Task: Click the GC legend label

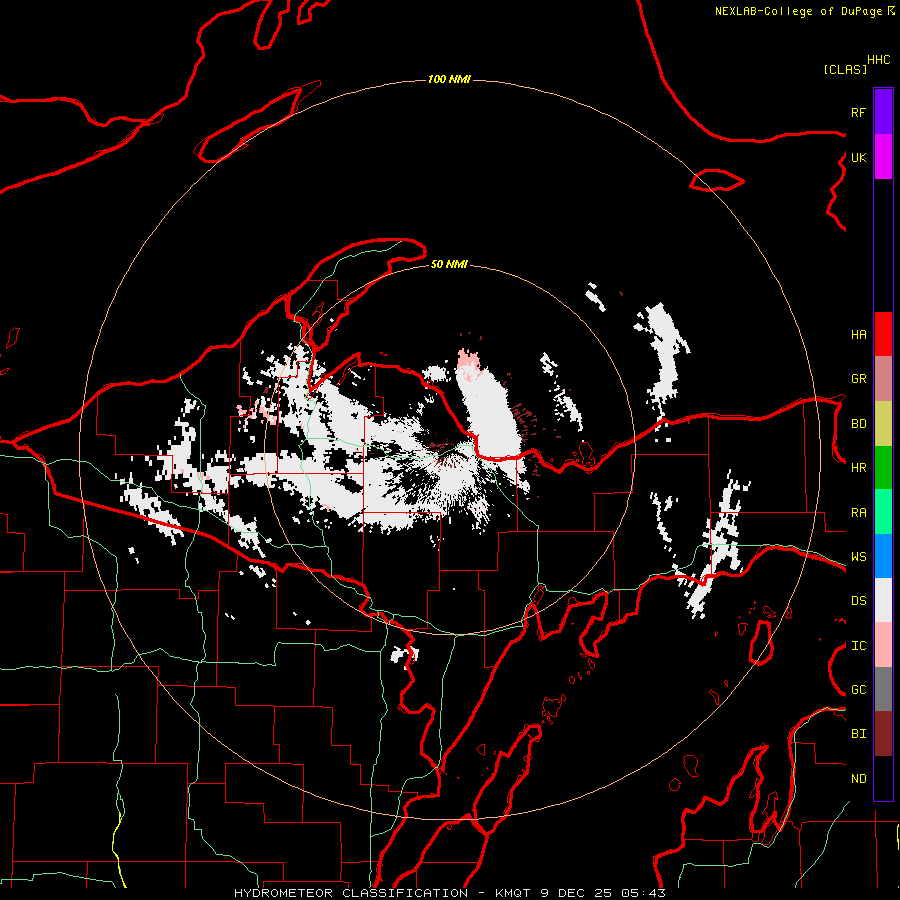Action: (858, 690)
